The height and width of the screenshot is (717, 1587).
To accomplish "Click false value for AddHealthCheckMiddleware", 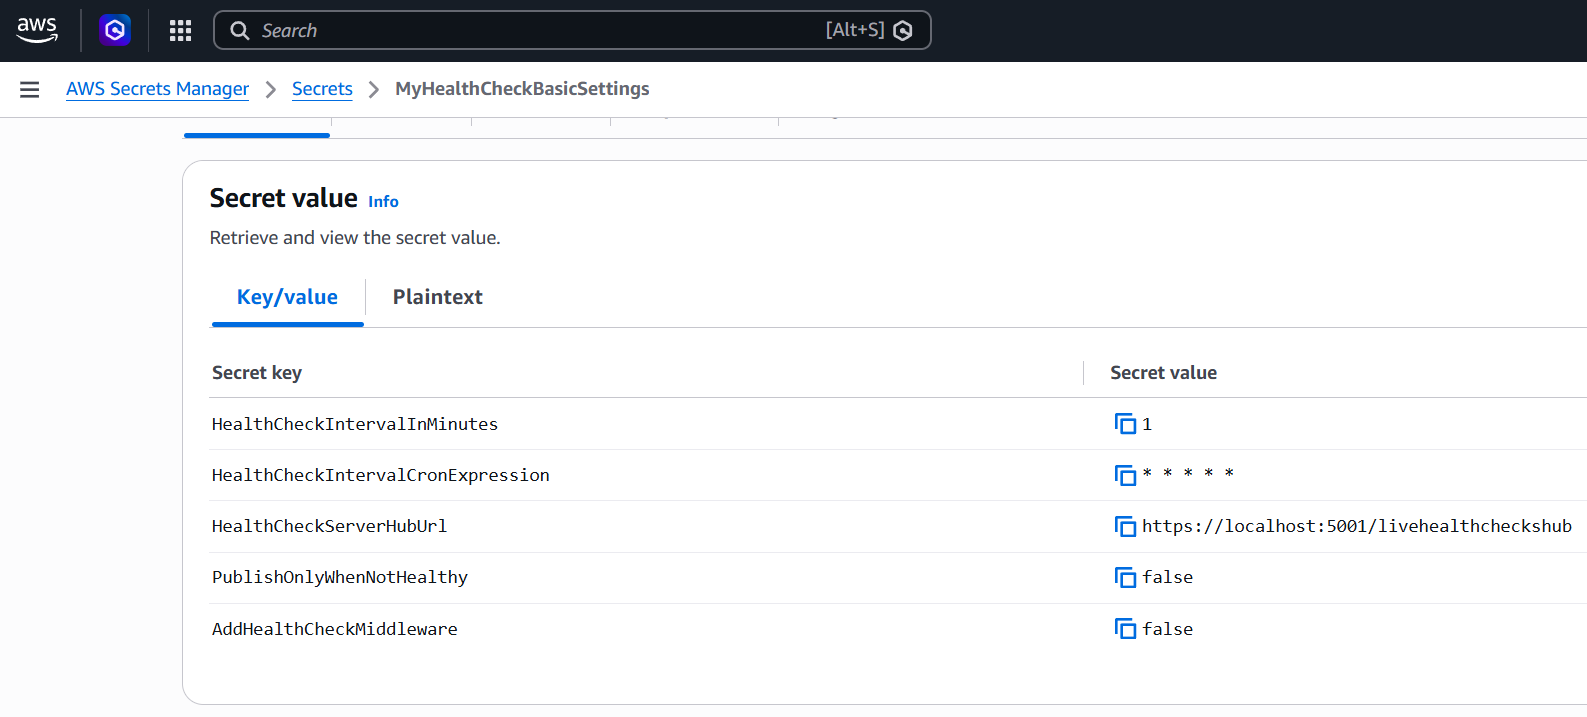I will [x=1168, y=629].
